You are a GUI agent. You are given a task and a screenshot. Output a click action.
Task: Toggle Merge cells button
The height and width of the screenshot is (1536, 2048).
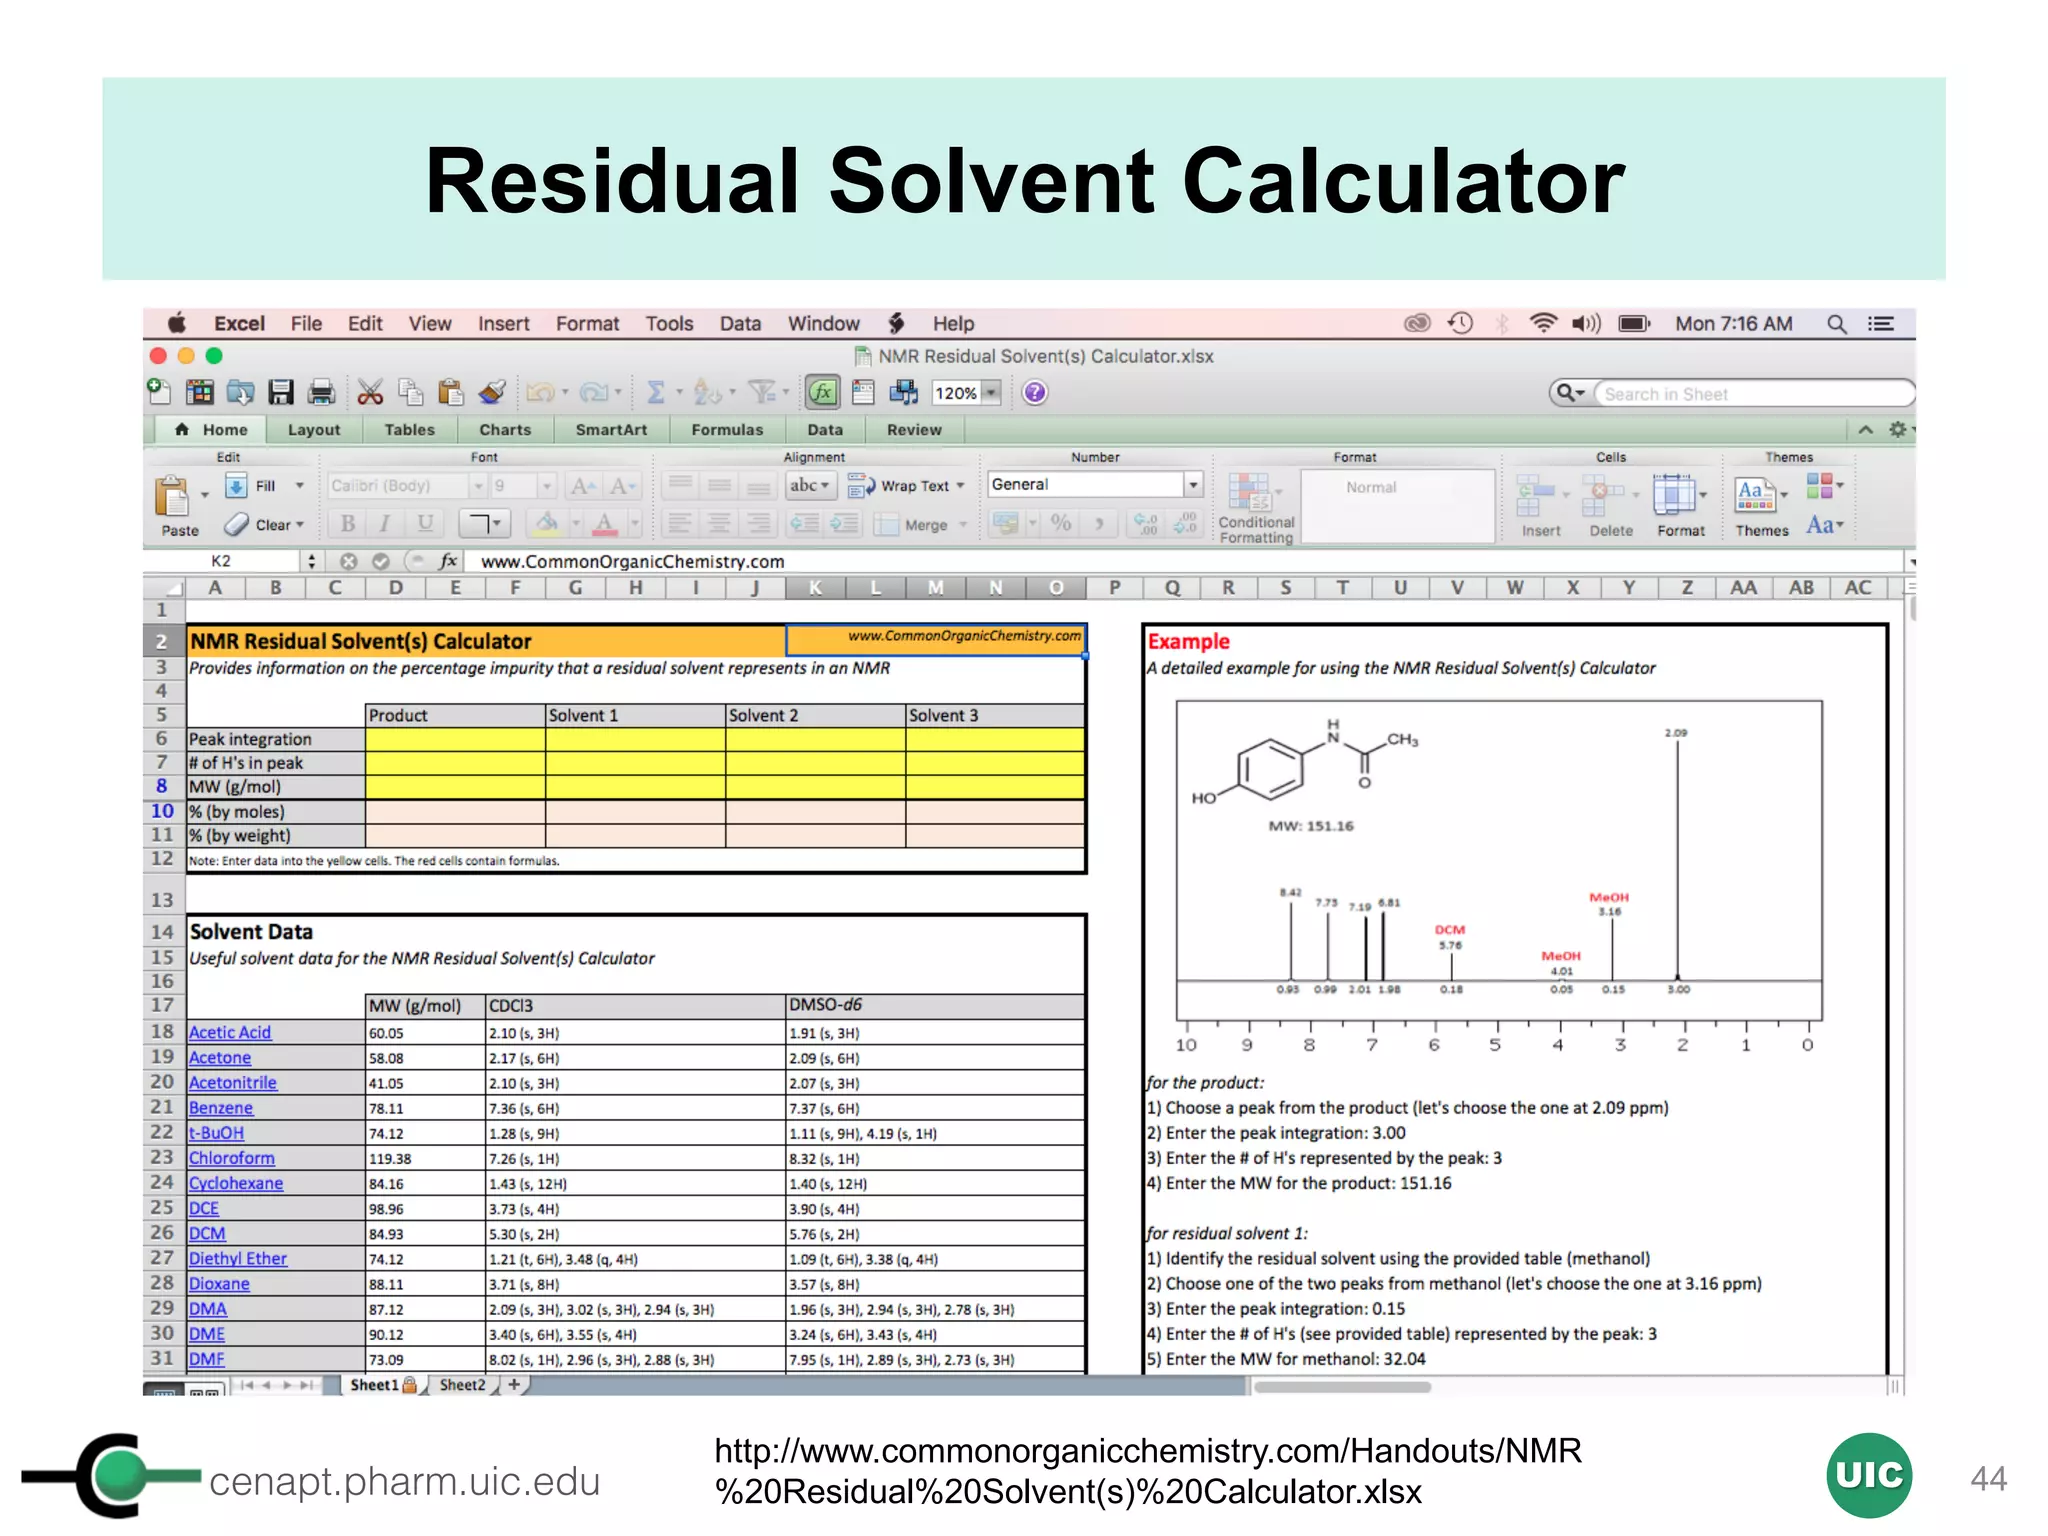pyautogui.click(x=920, y=525)
